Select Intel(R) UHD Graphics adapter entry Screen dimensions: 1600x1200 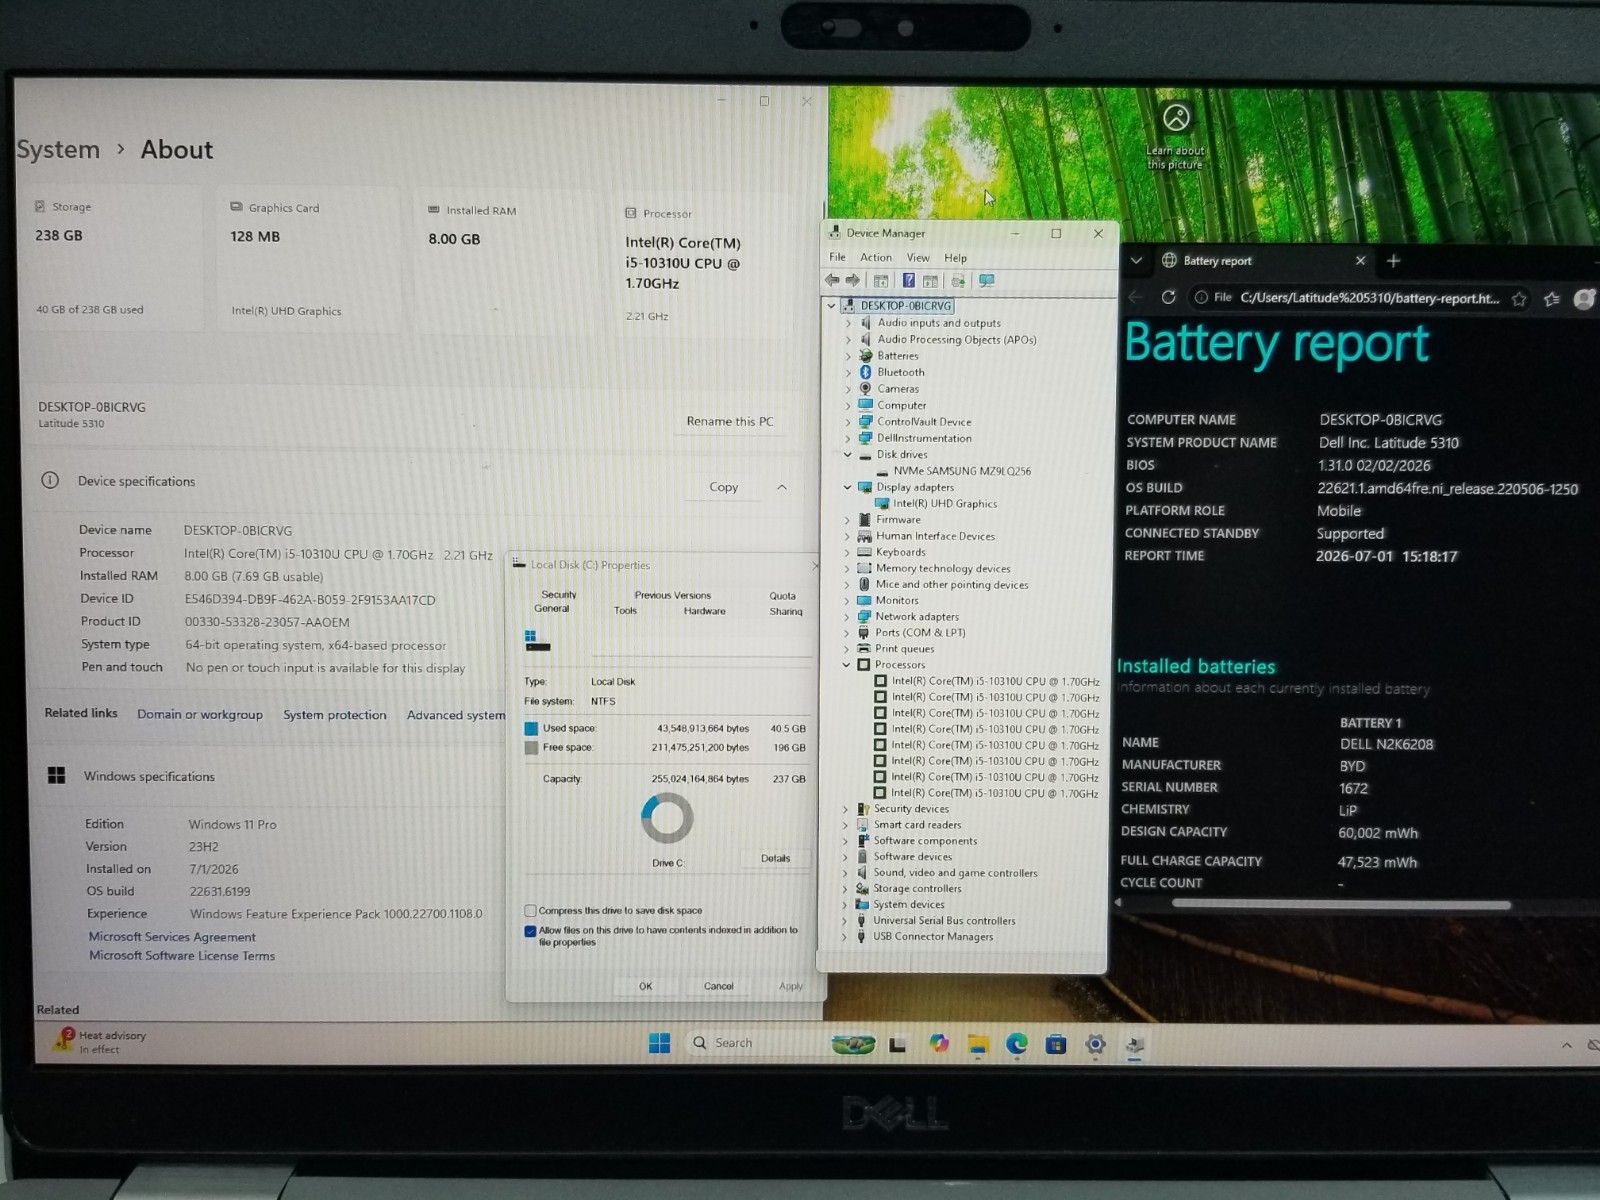[x=944, y=504]
